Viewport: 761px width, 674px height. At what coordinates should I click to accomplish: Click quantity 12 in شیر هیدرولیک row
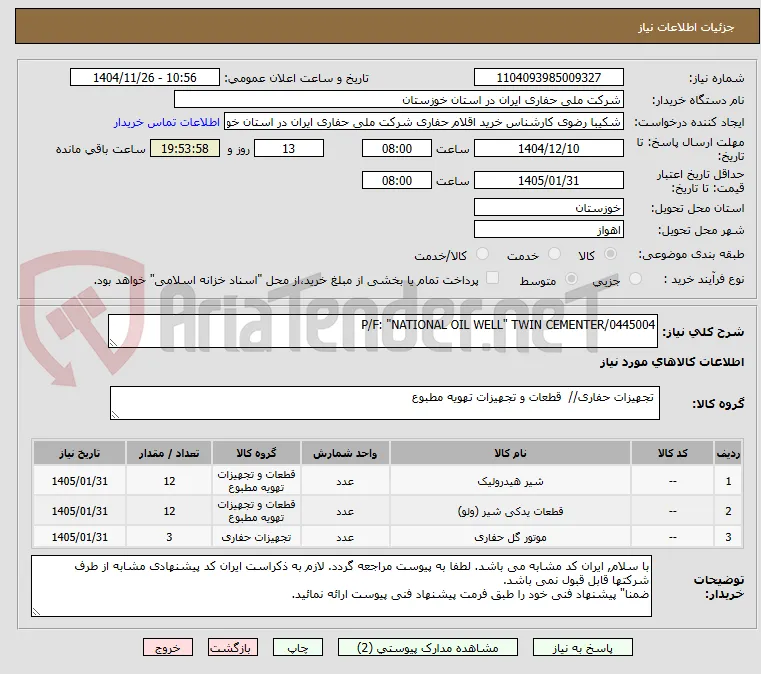pos(169,481)
